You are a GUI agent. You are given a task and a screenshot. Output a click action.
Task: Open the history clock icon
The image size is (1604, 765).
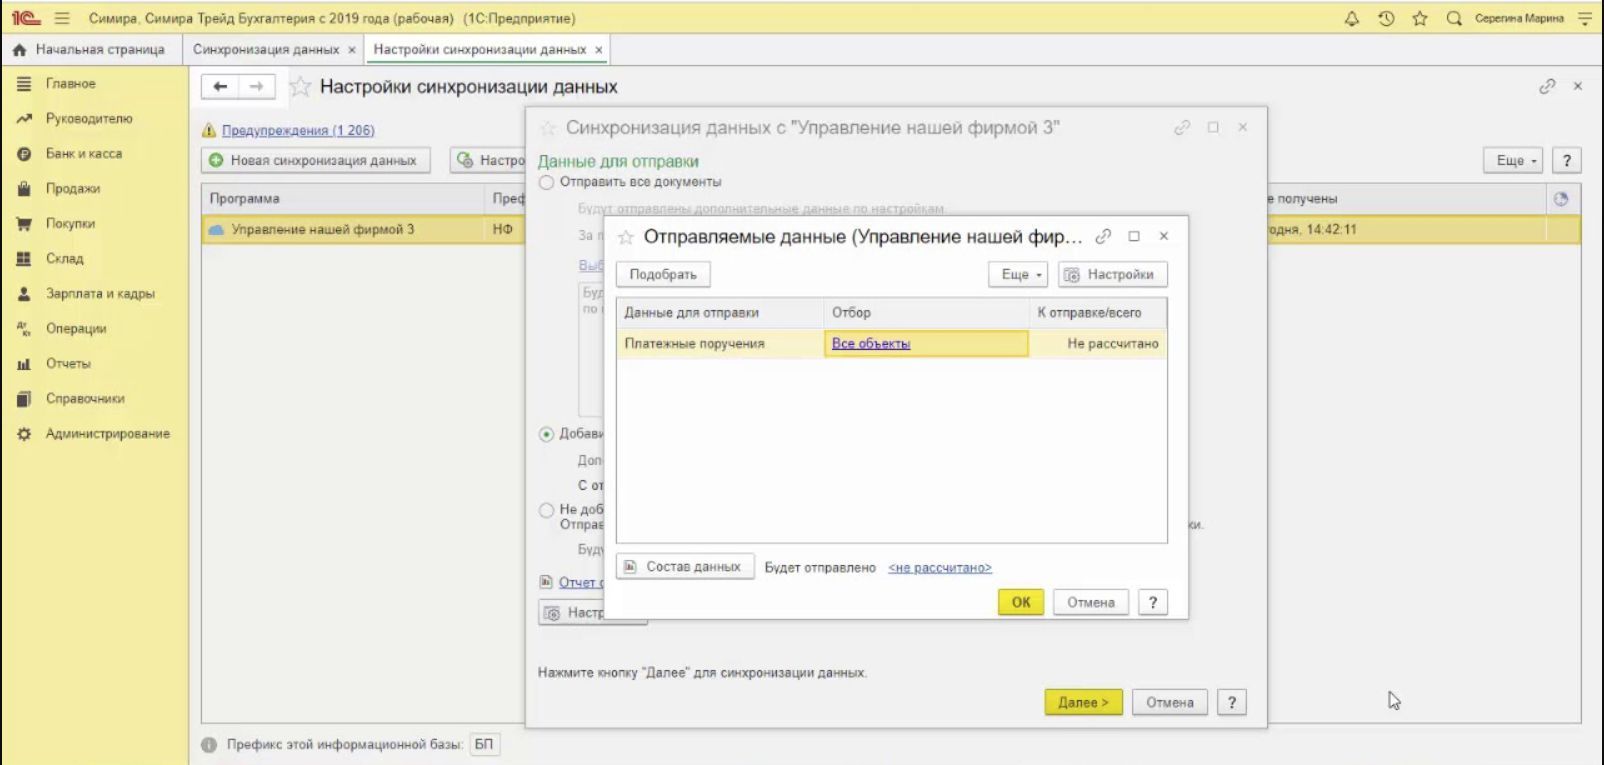click(1386, 18)
